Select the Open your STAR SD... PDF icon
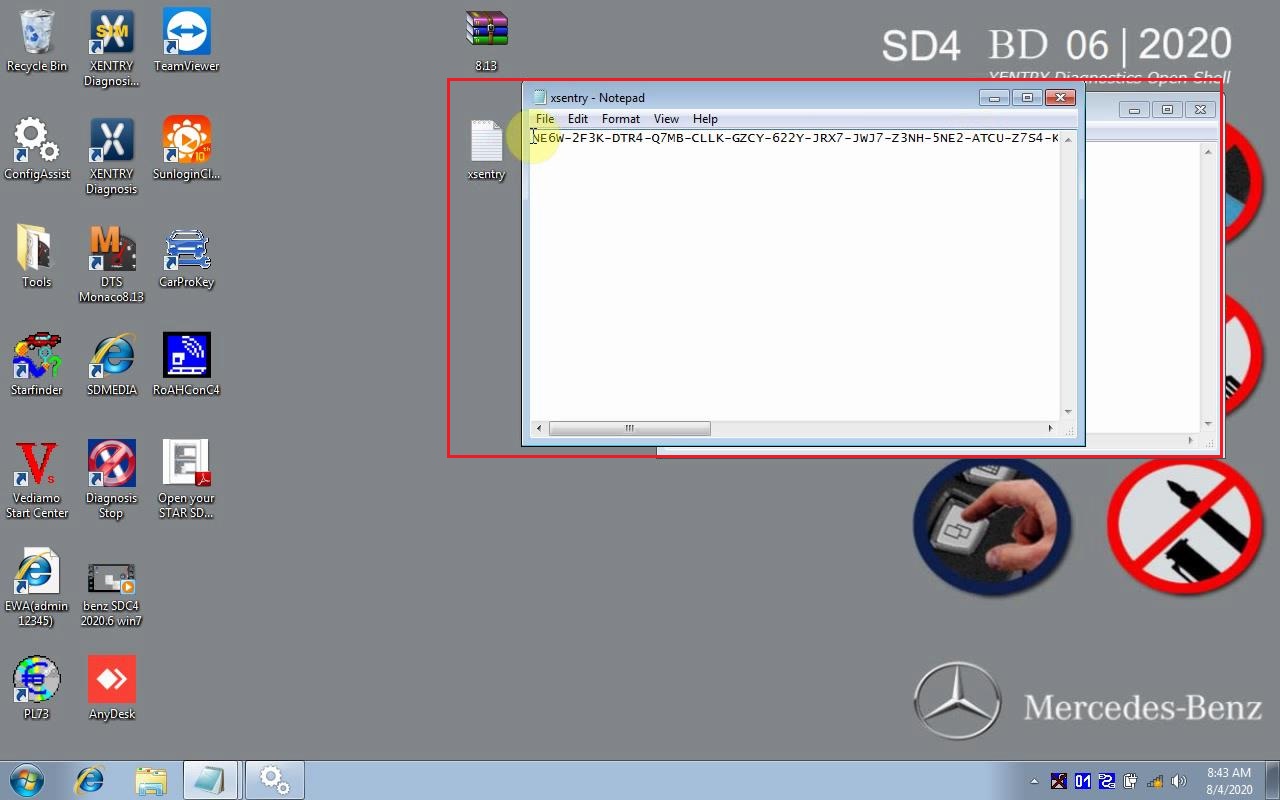 [186, 481]
